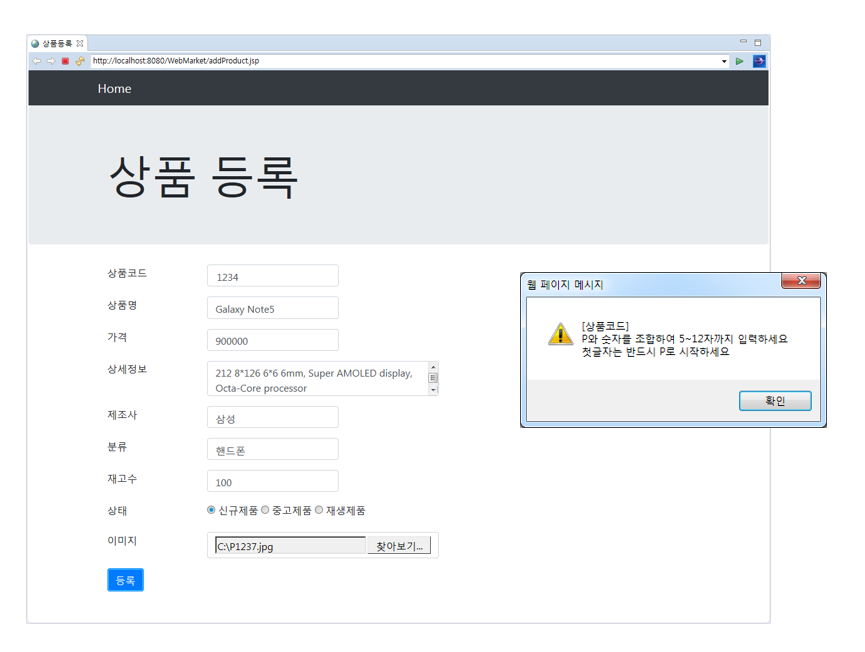
Task: Close the 상품등록 tab with its X icon
Action: [80, 43]
